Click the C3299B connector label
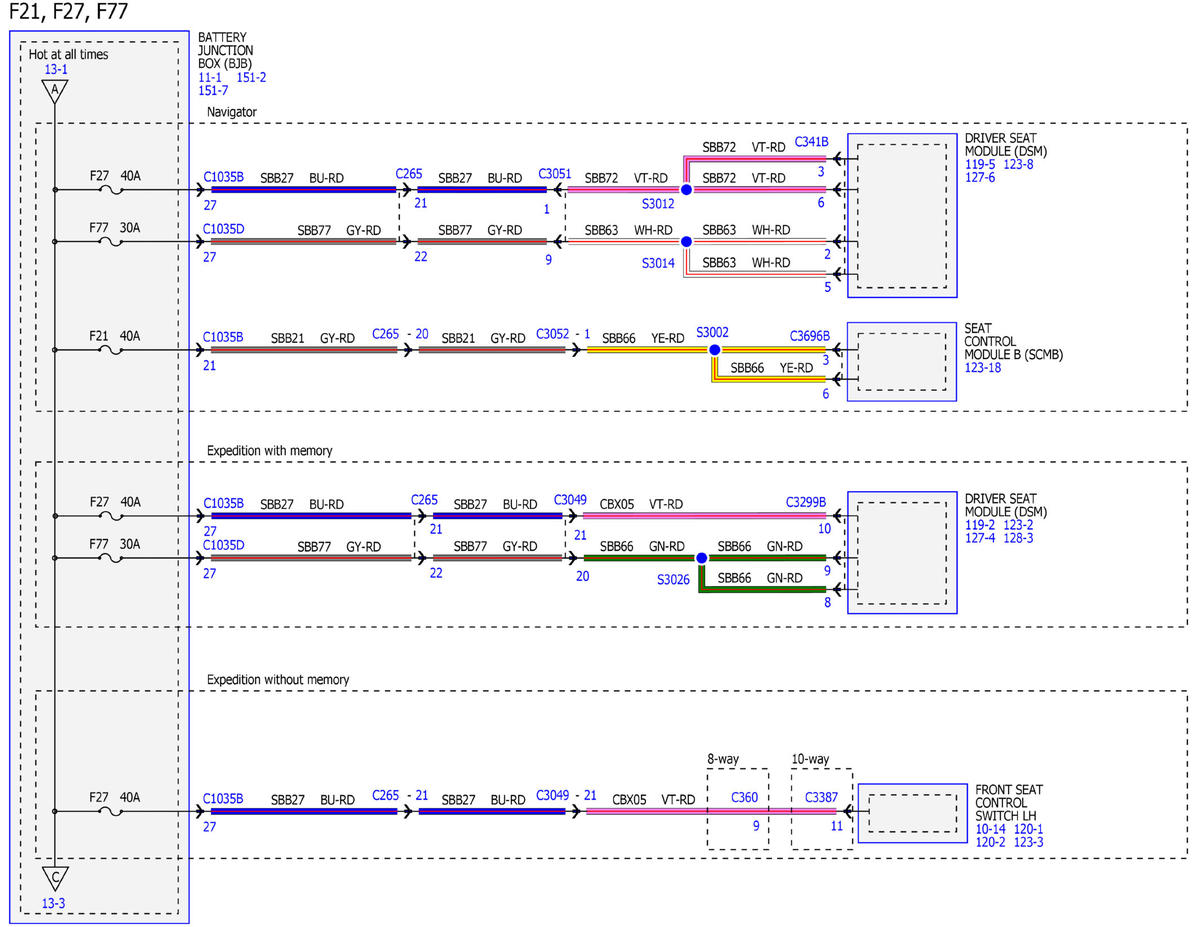The image size is (1200, 927). [x=807, y=502]
